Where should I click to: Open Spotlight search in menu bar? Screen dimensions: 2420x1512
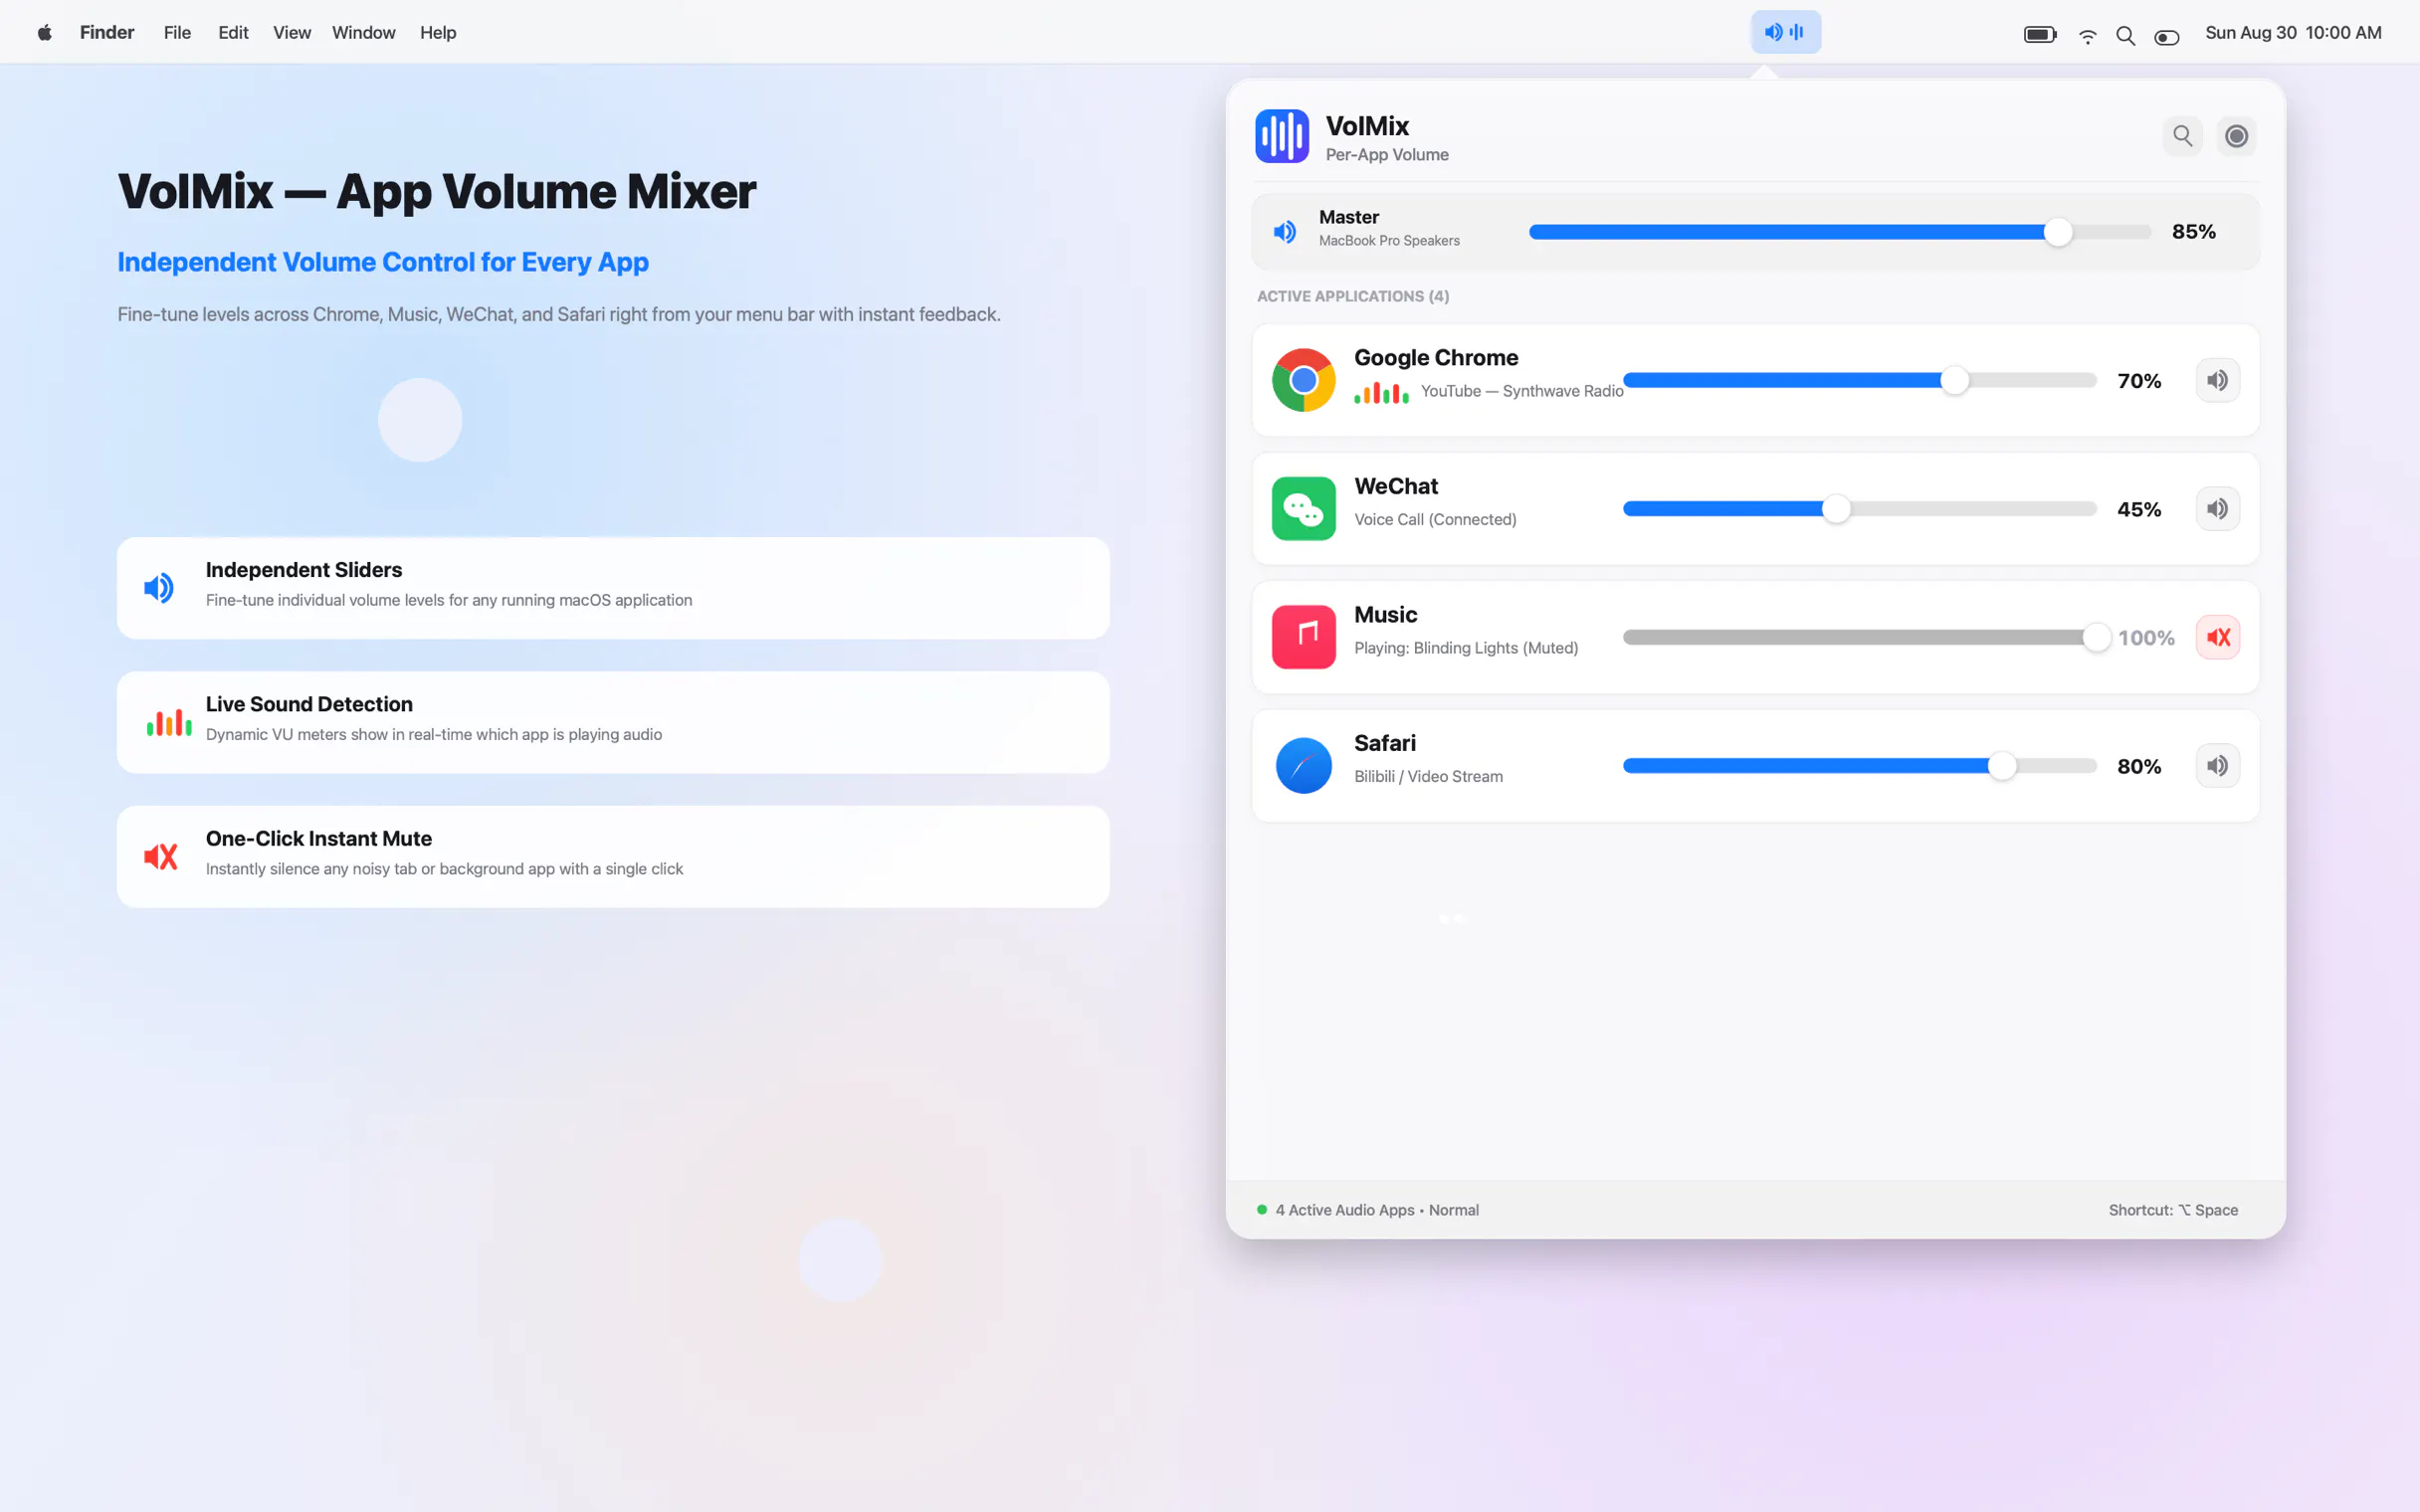click(x=2126, y=36)
